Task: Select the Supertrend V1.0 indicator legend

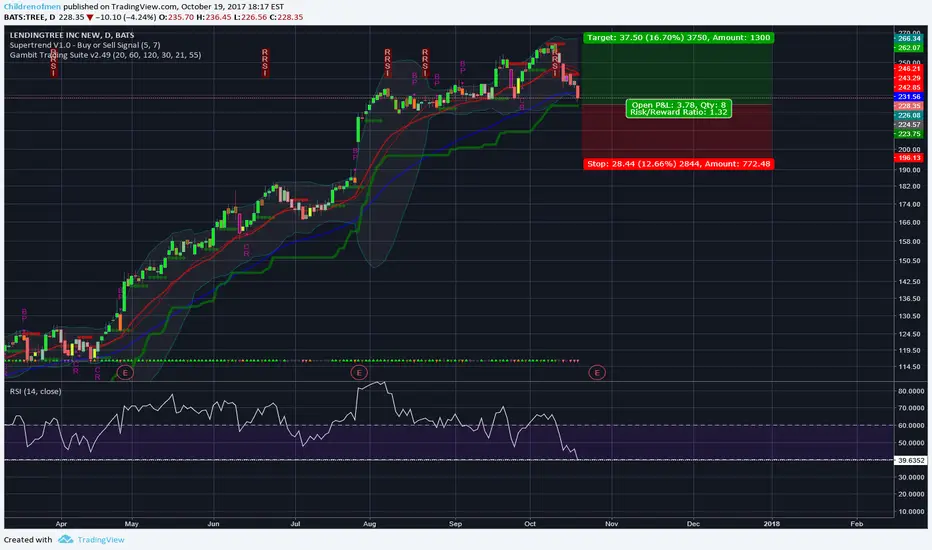Action: [x=85, y=45]
